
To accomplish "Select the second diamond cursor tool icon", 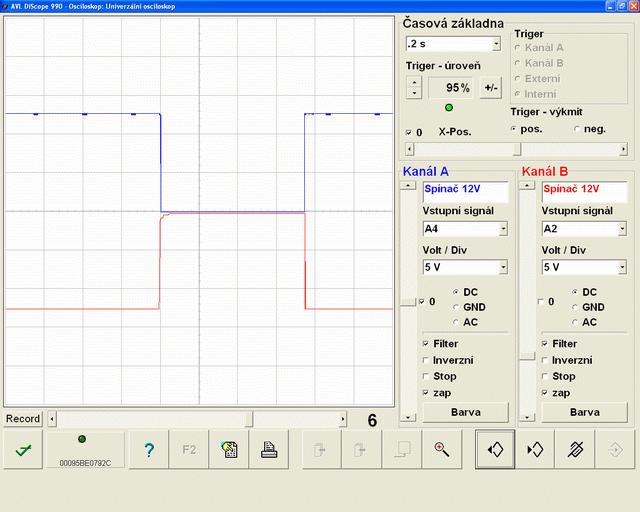I will [535, 450].
